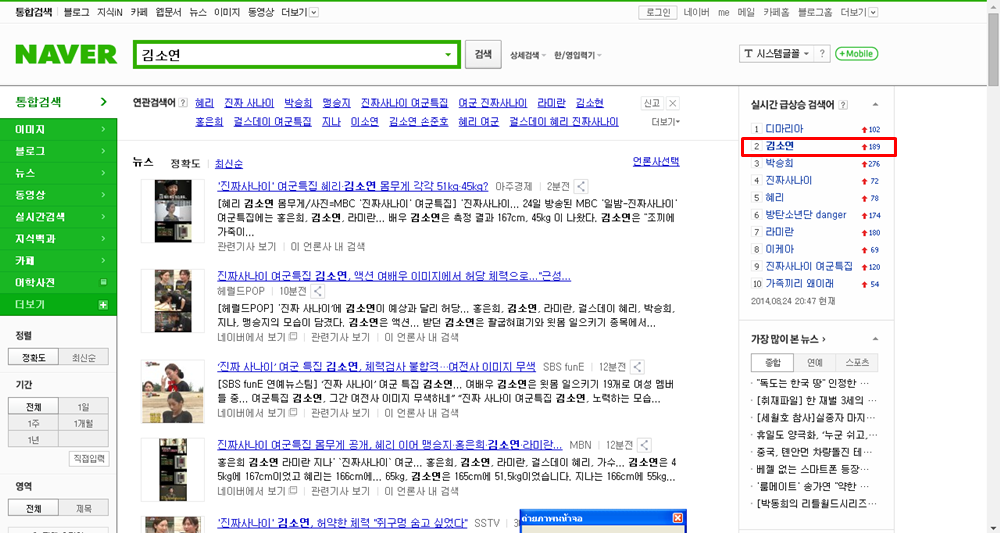This screenshot has height=533, width=1000.
Task: Click the 신고 report button
Action: click(x=652, y=103)
